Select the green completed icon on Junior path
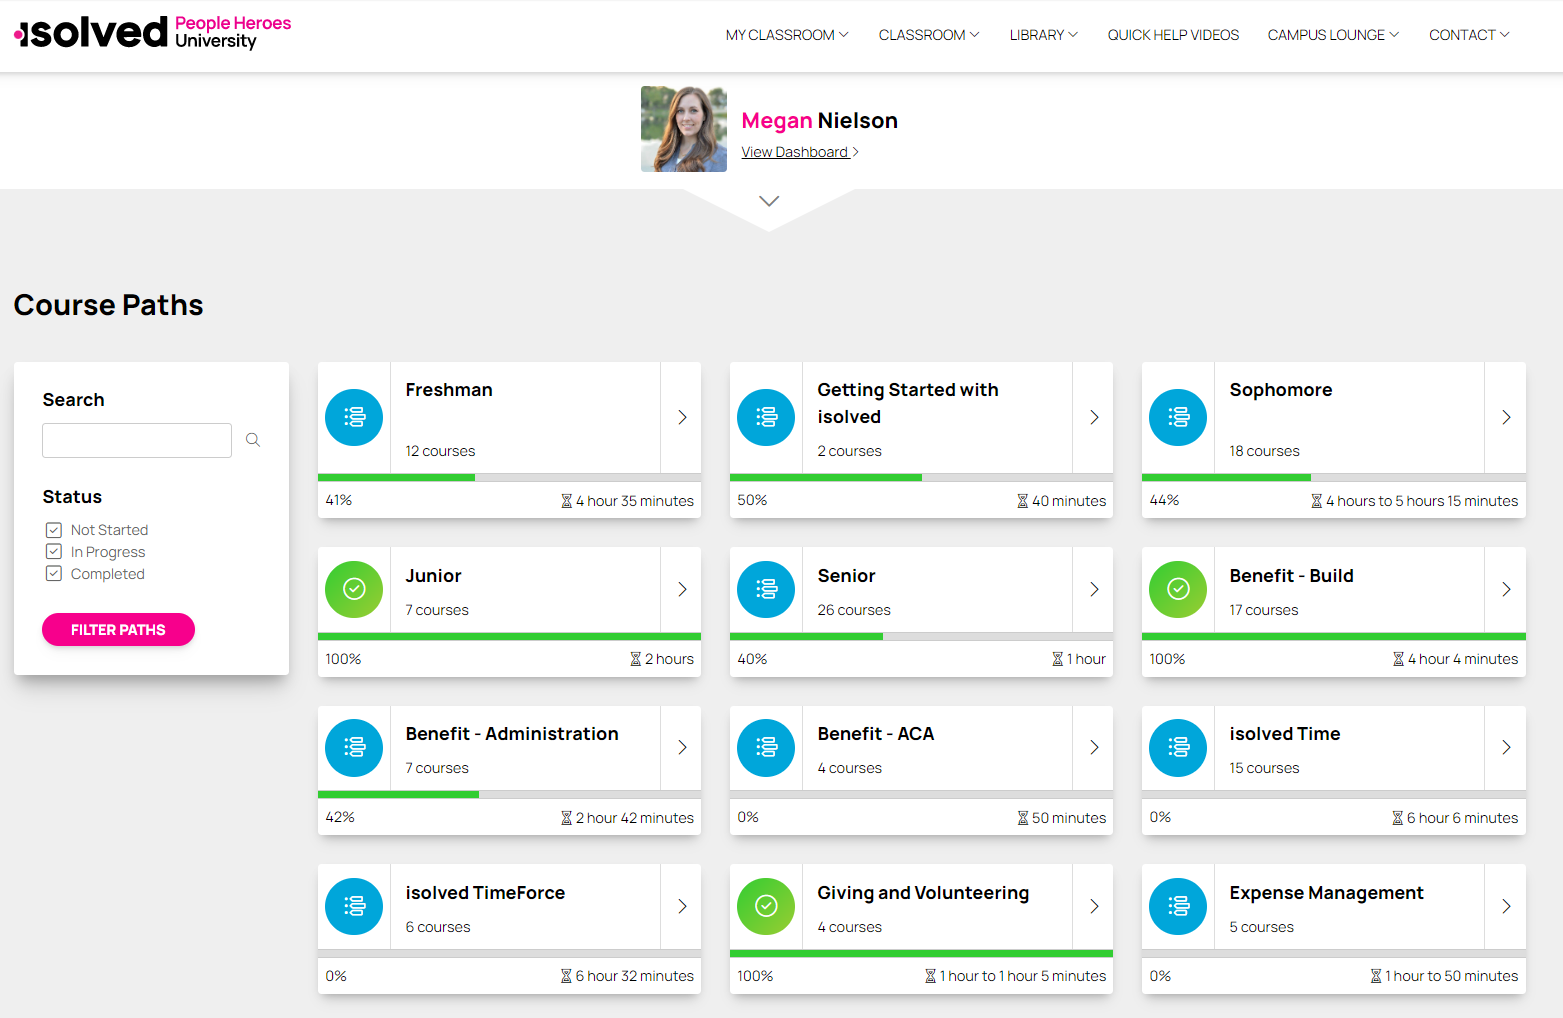Screen dimensions: 1563x1018 pos(354,589)
